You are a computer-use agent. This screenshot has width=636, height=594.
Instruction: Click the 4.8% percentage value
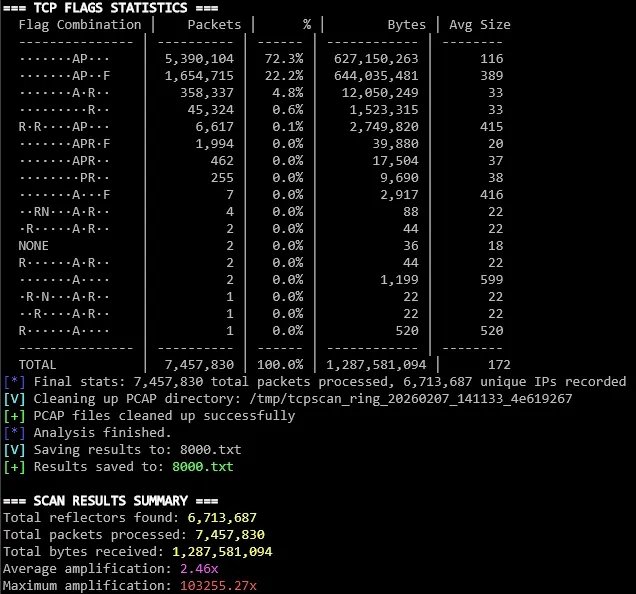(288, 93)
